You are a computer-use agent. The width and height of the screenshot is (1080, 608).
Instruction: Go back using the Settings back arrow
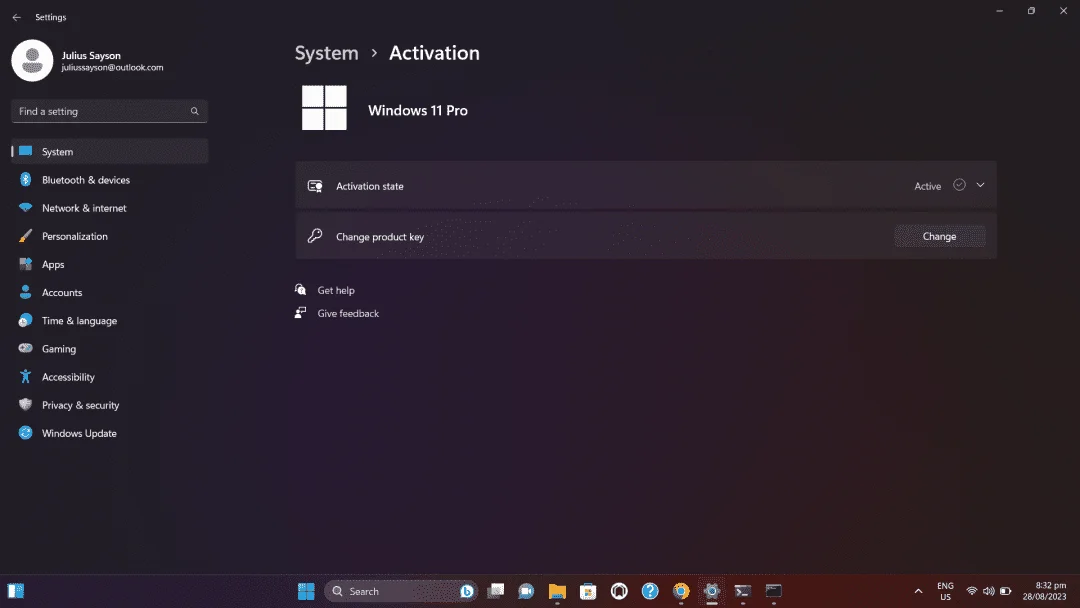point(17,17)
